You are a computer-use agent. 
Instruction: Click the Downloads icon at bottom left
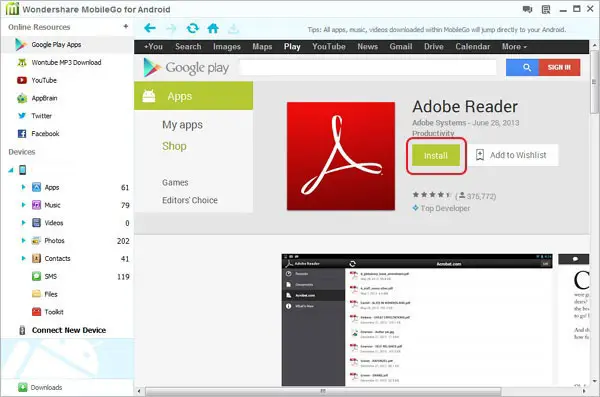23,387
